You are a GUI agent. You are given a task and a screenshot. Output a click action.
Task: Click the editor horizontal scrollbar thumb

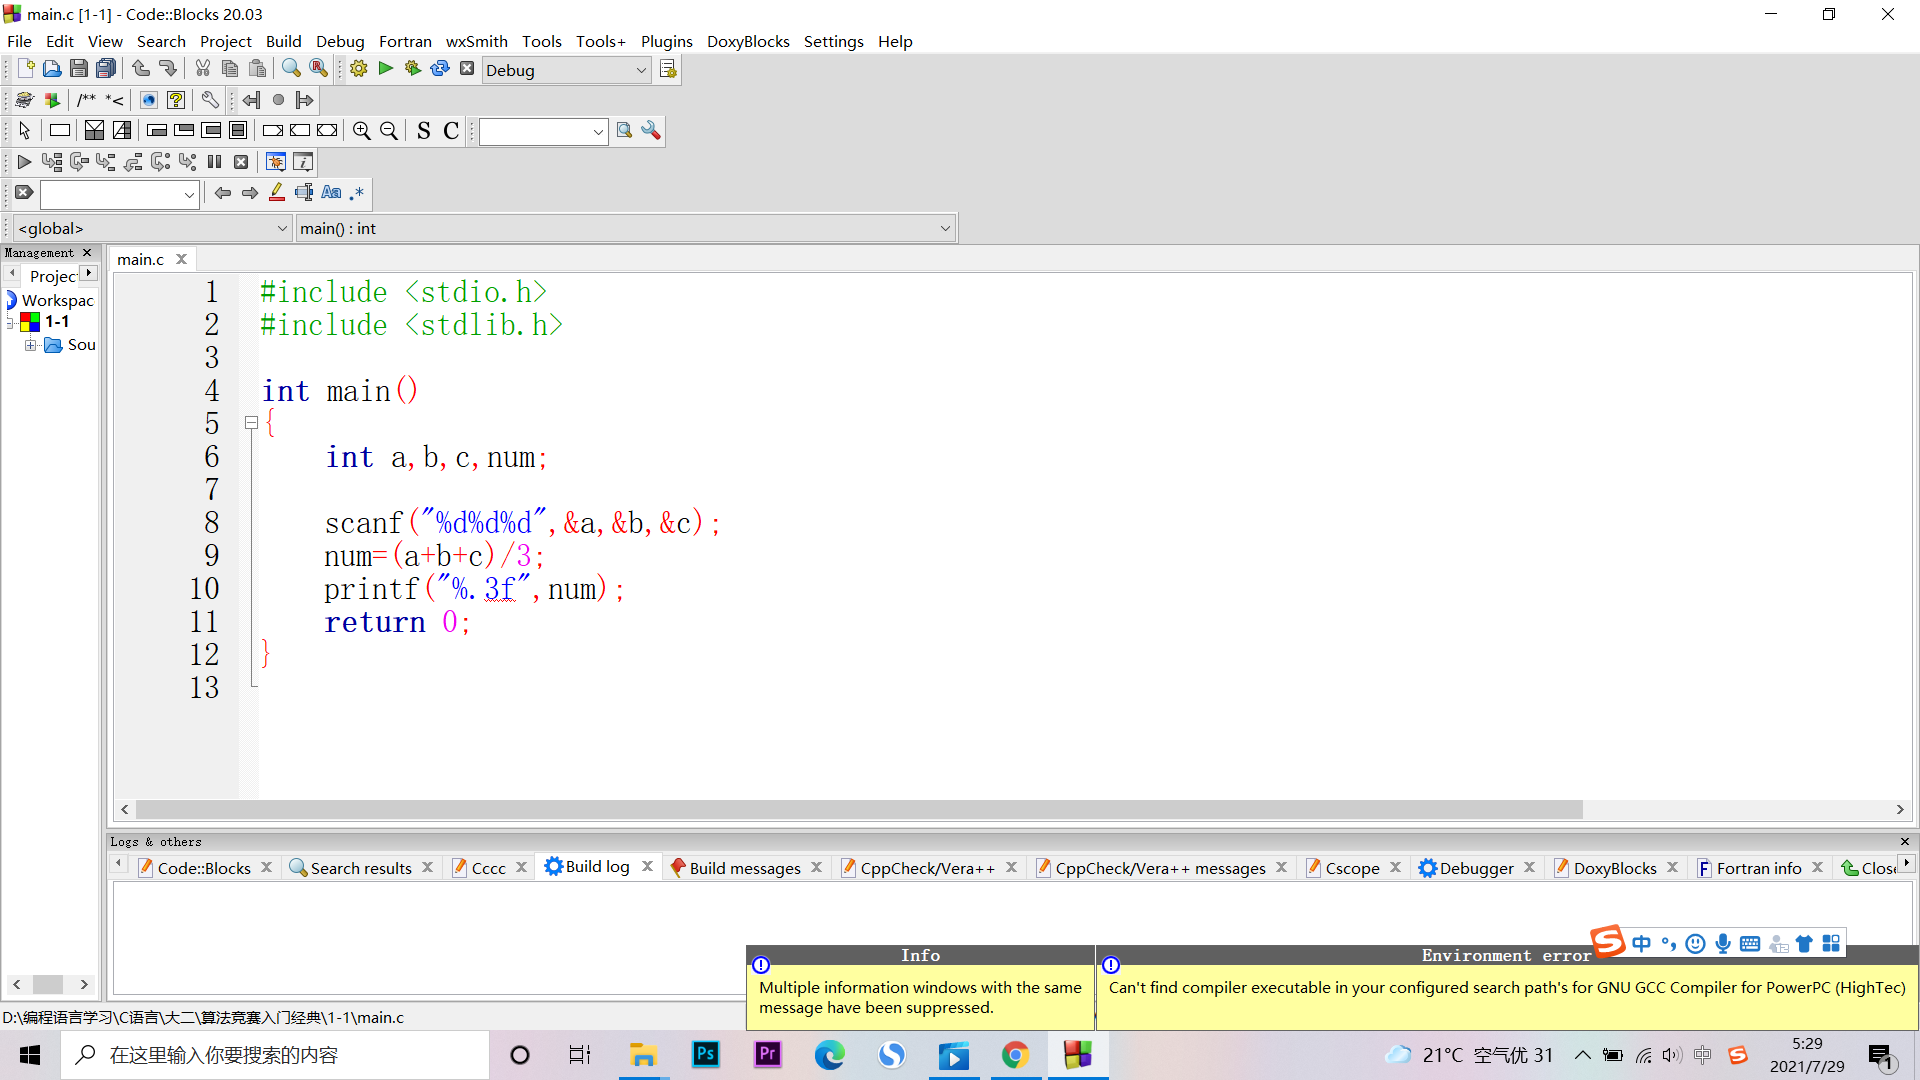(x=859, y=809)
